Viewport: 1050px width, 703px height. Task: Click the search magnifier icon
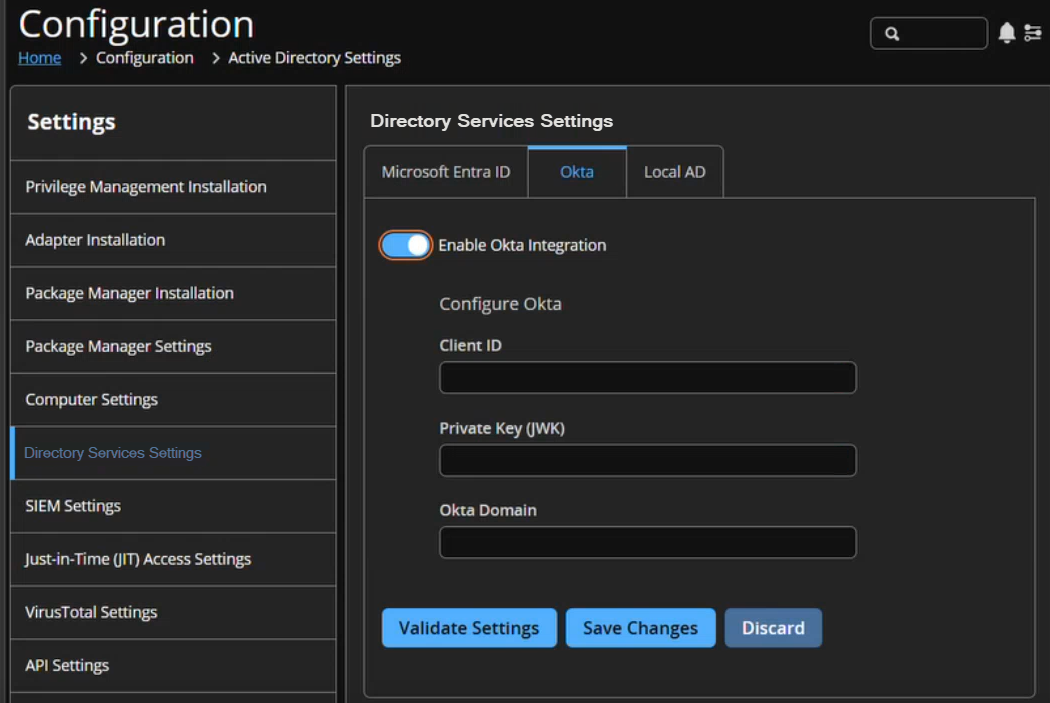click(892, 33)
